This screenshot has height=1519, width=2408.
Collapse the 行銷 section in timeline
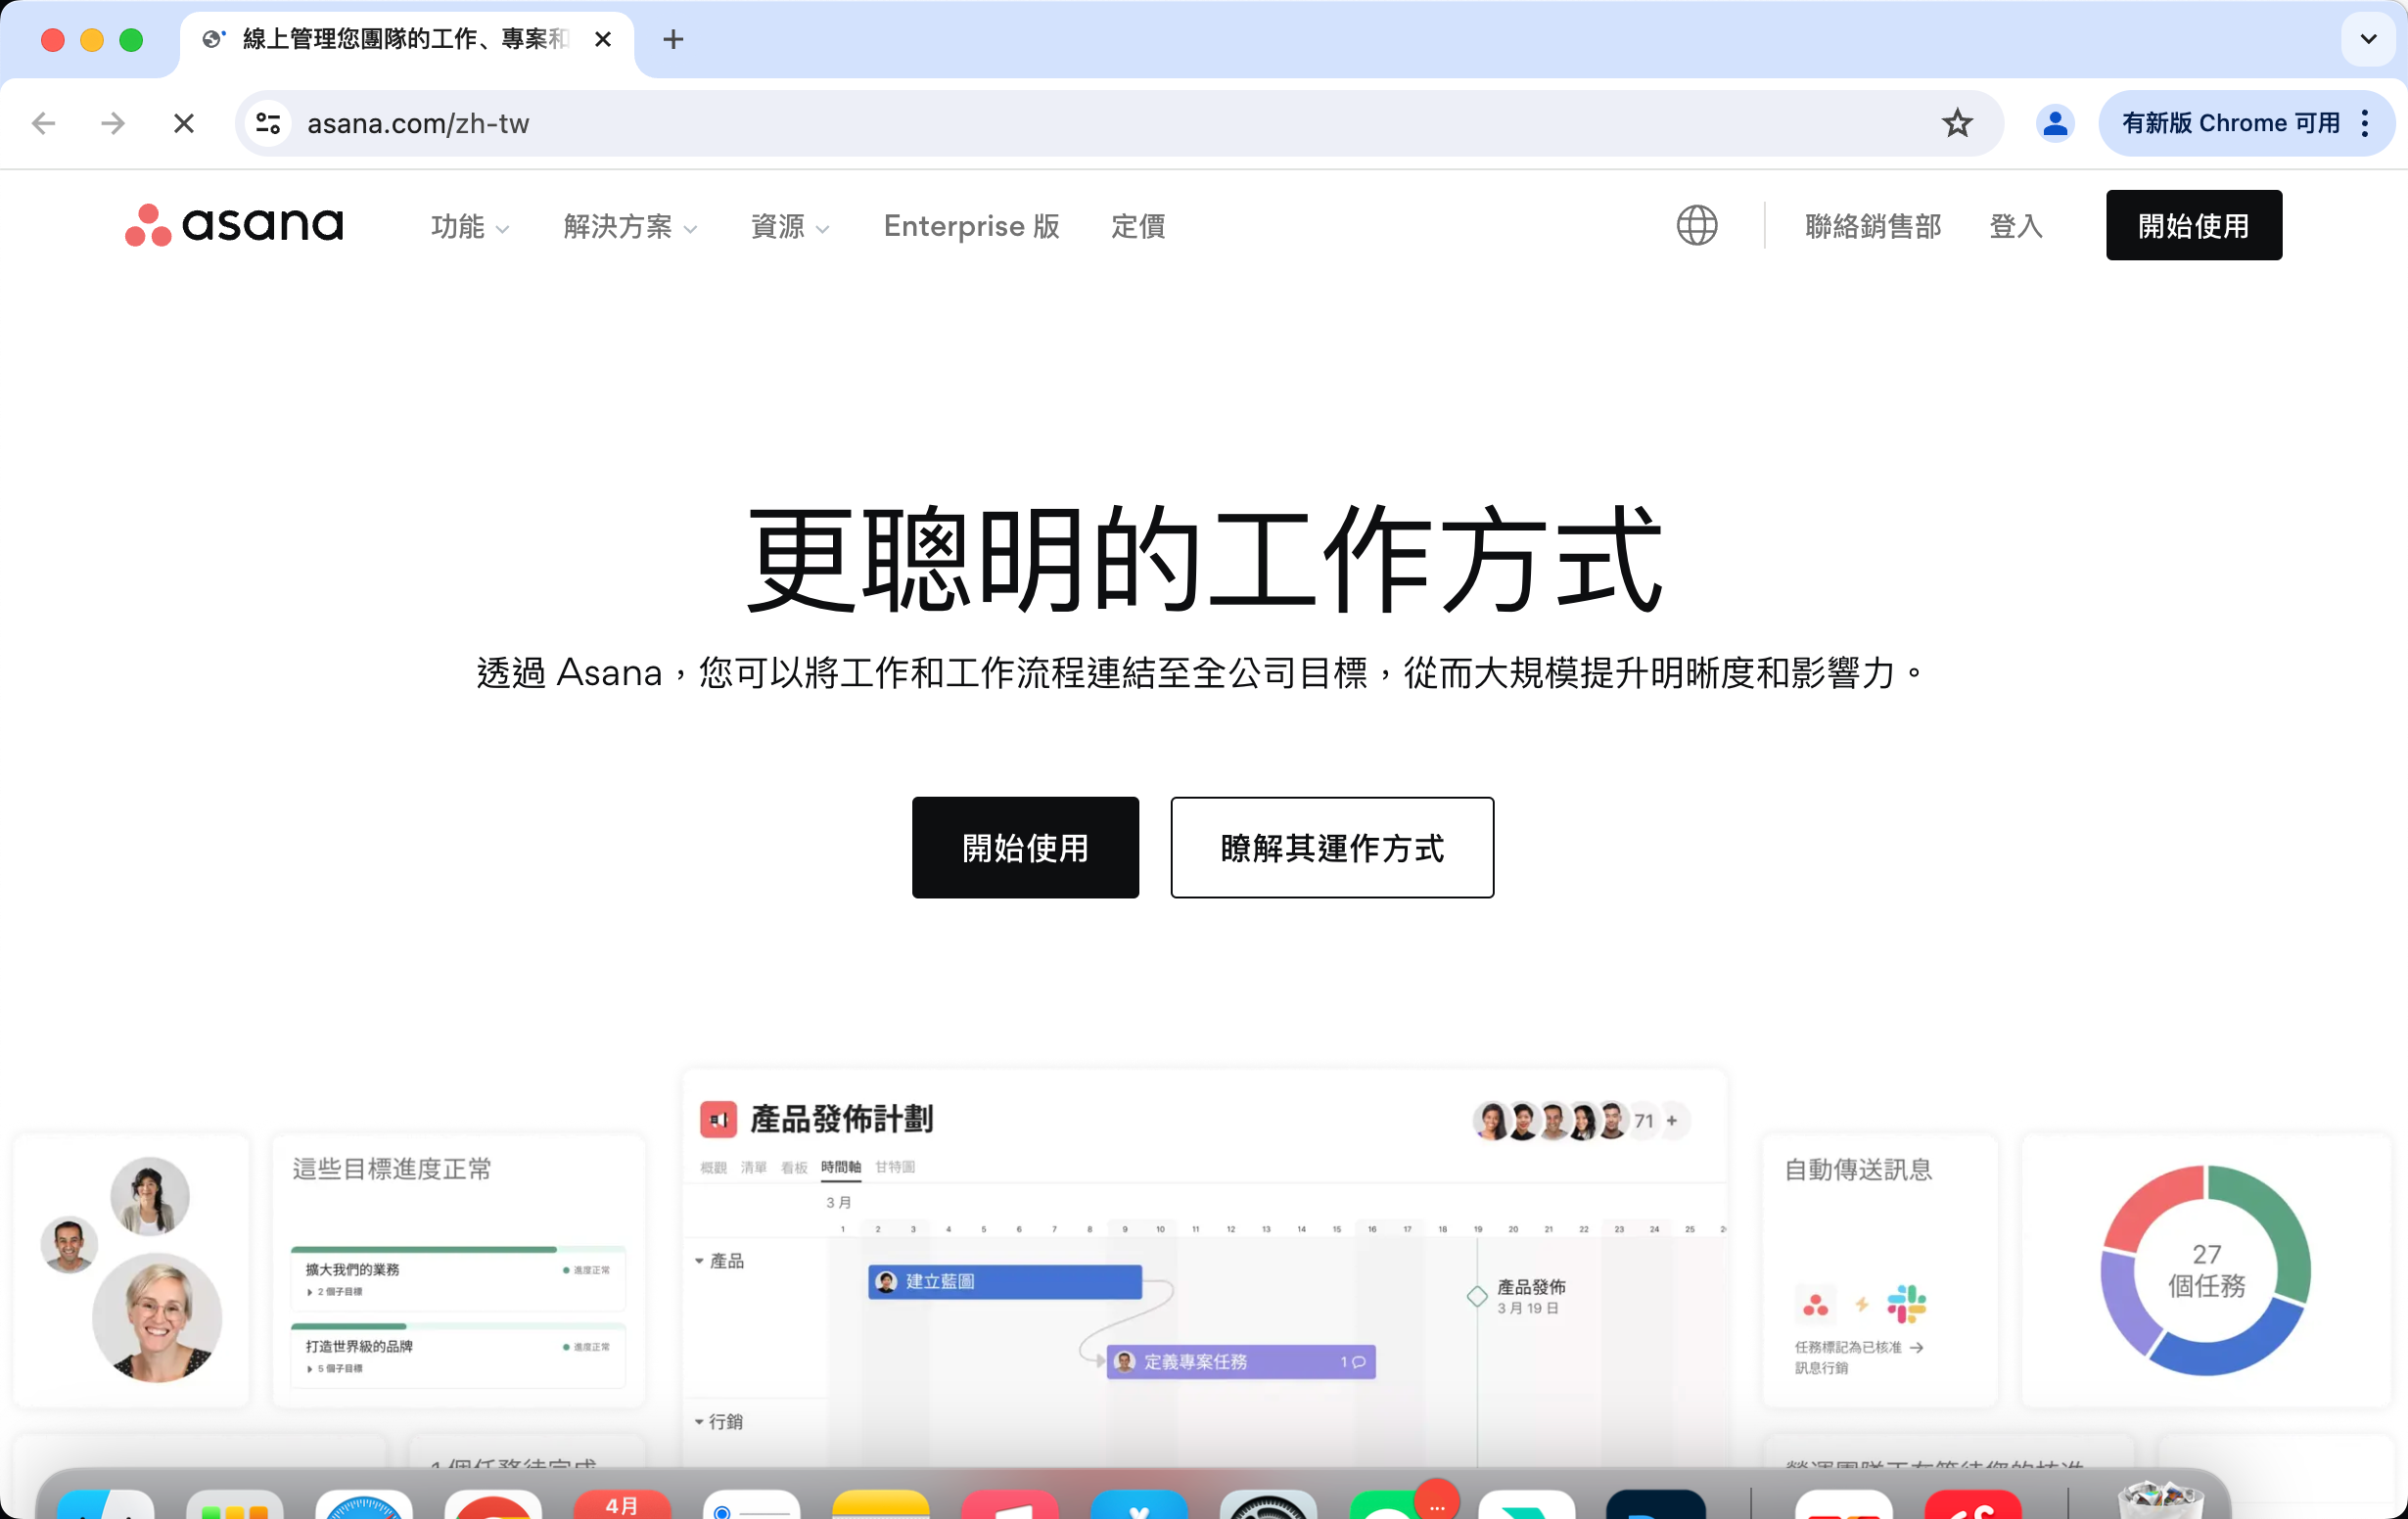(699, 1422)
